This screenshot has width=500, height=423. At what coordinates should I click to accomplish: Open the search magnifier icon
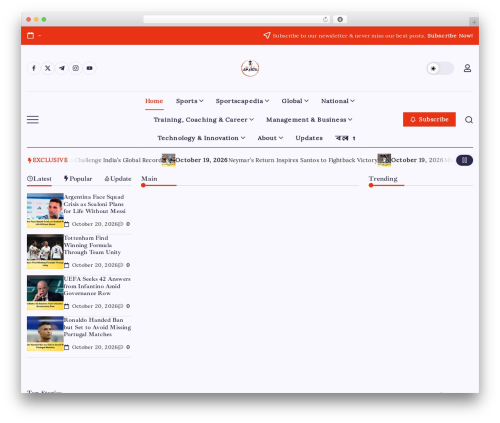tap(469, 120)
